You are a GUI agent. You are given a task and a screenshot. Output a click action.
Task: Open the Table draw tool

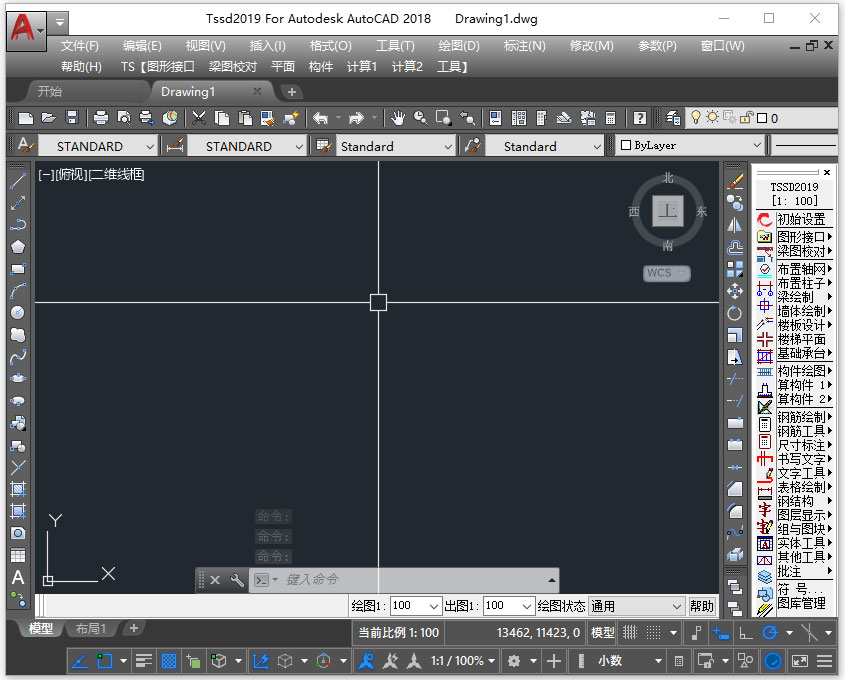coord(18,556)
